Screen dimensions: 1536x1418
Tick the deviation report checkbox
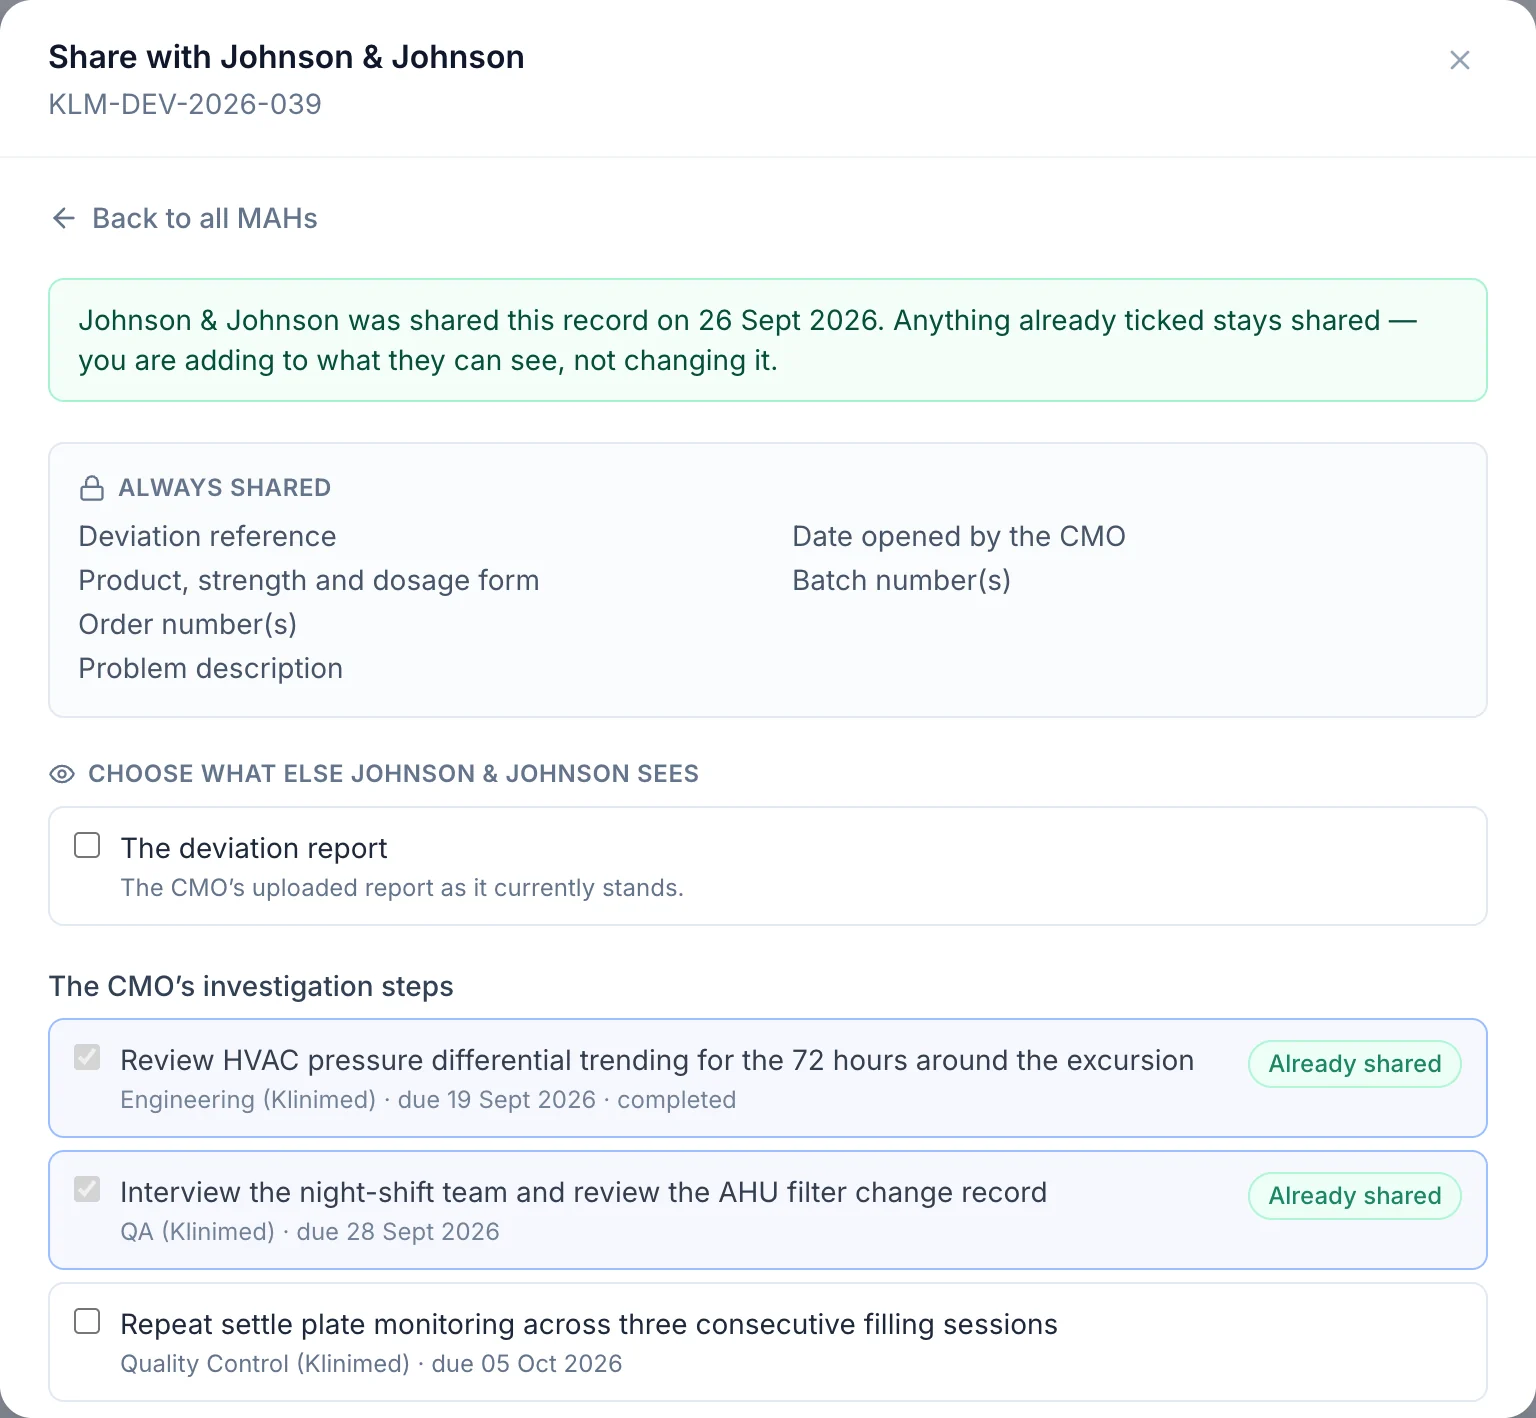pos(87,845)
